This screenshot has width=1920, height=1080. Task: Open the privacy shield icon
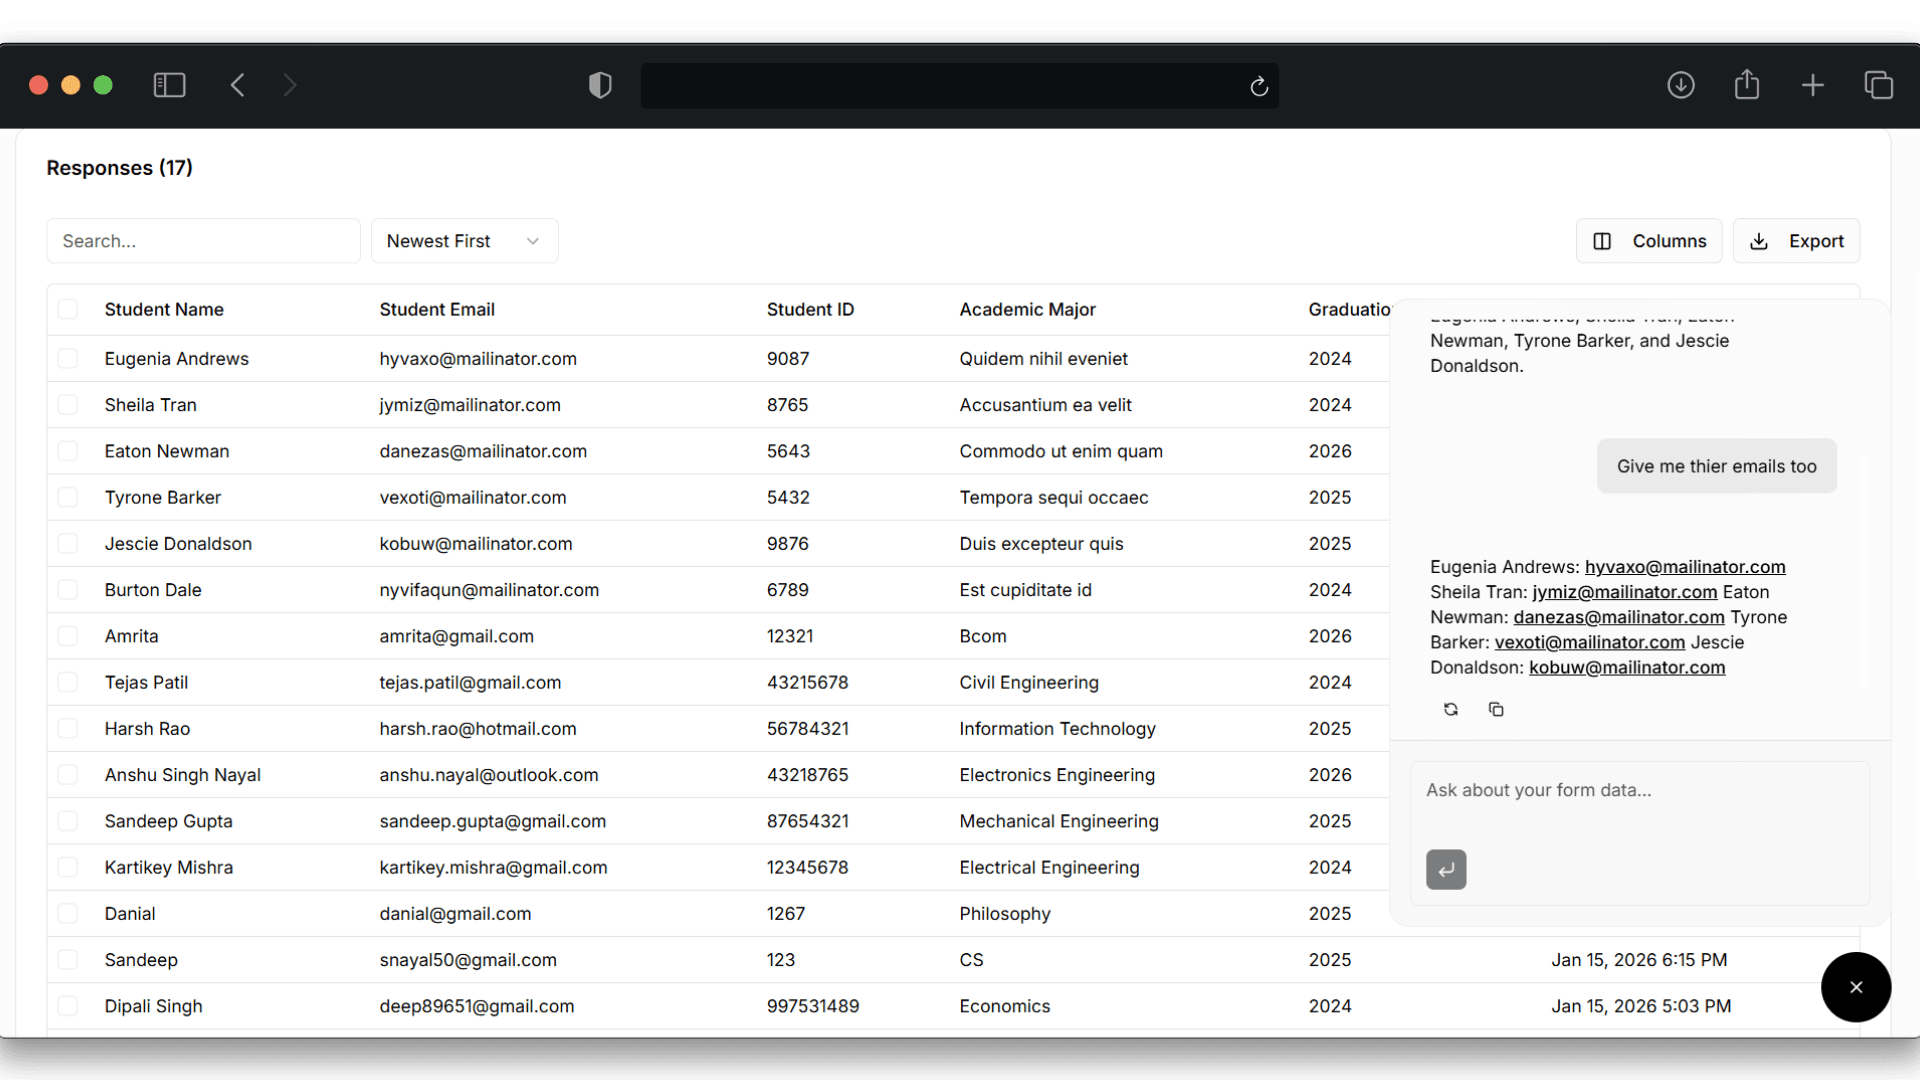tap(600, 85)
